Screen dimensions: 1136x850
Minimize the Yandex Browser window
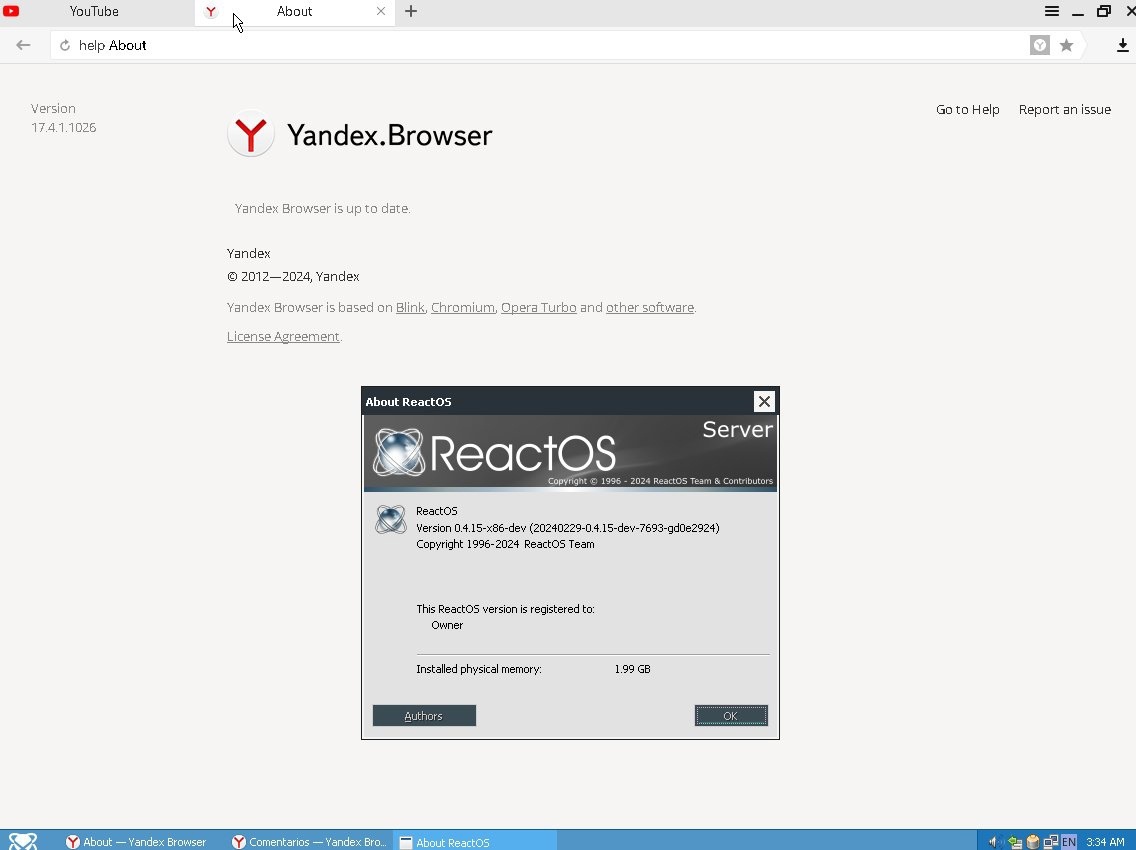pos(1078,12)
